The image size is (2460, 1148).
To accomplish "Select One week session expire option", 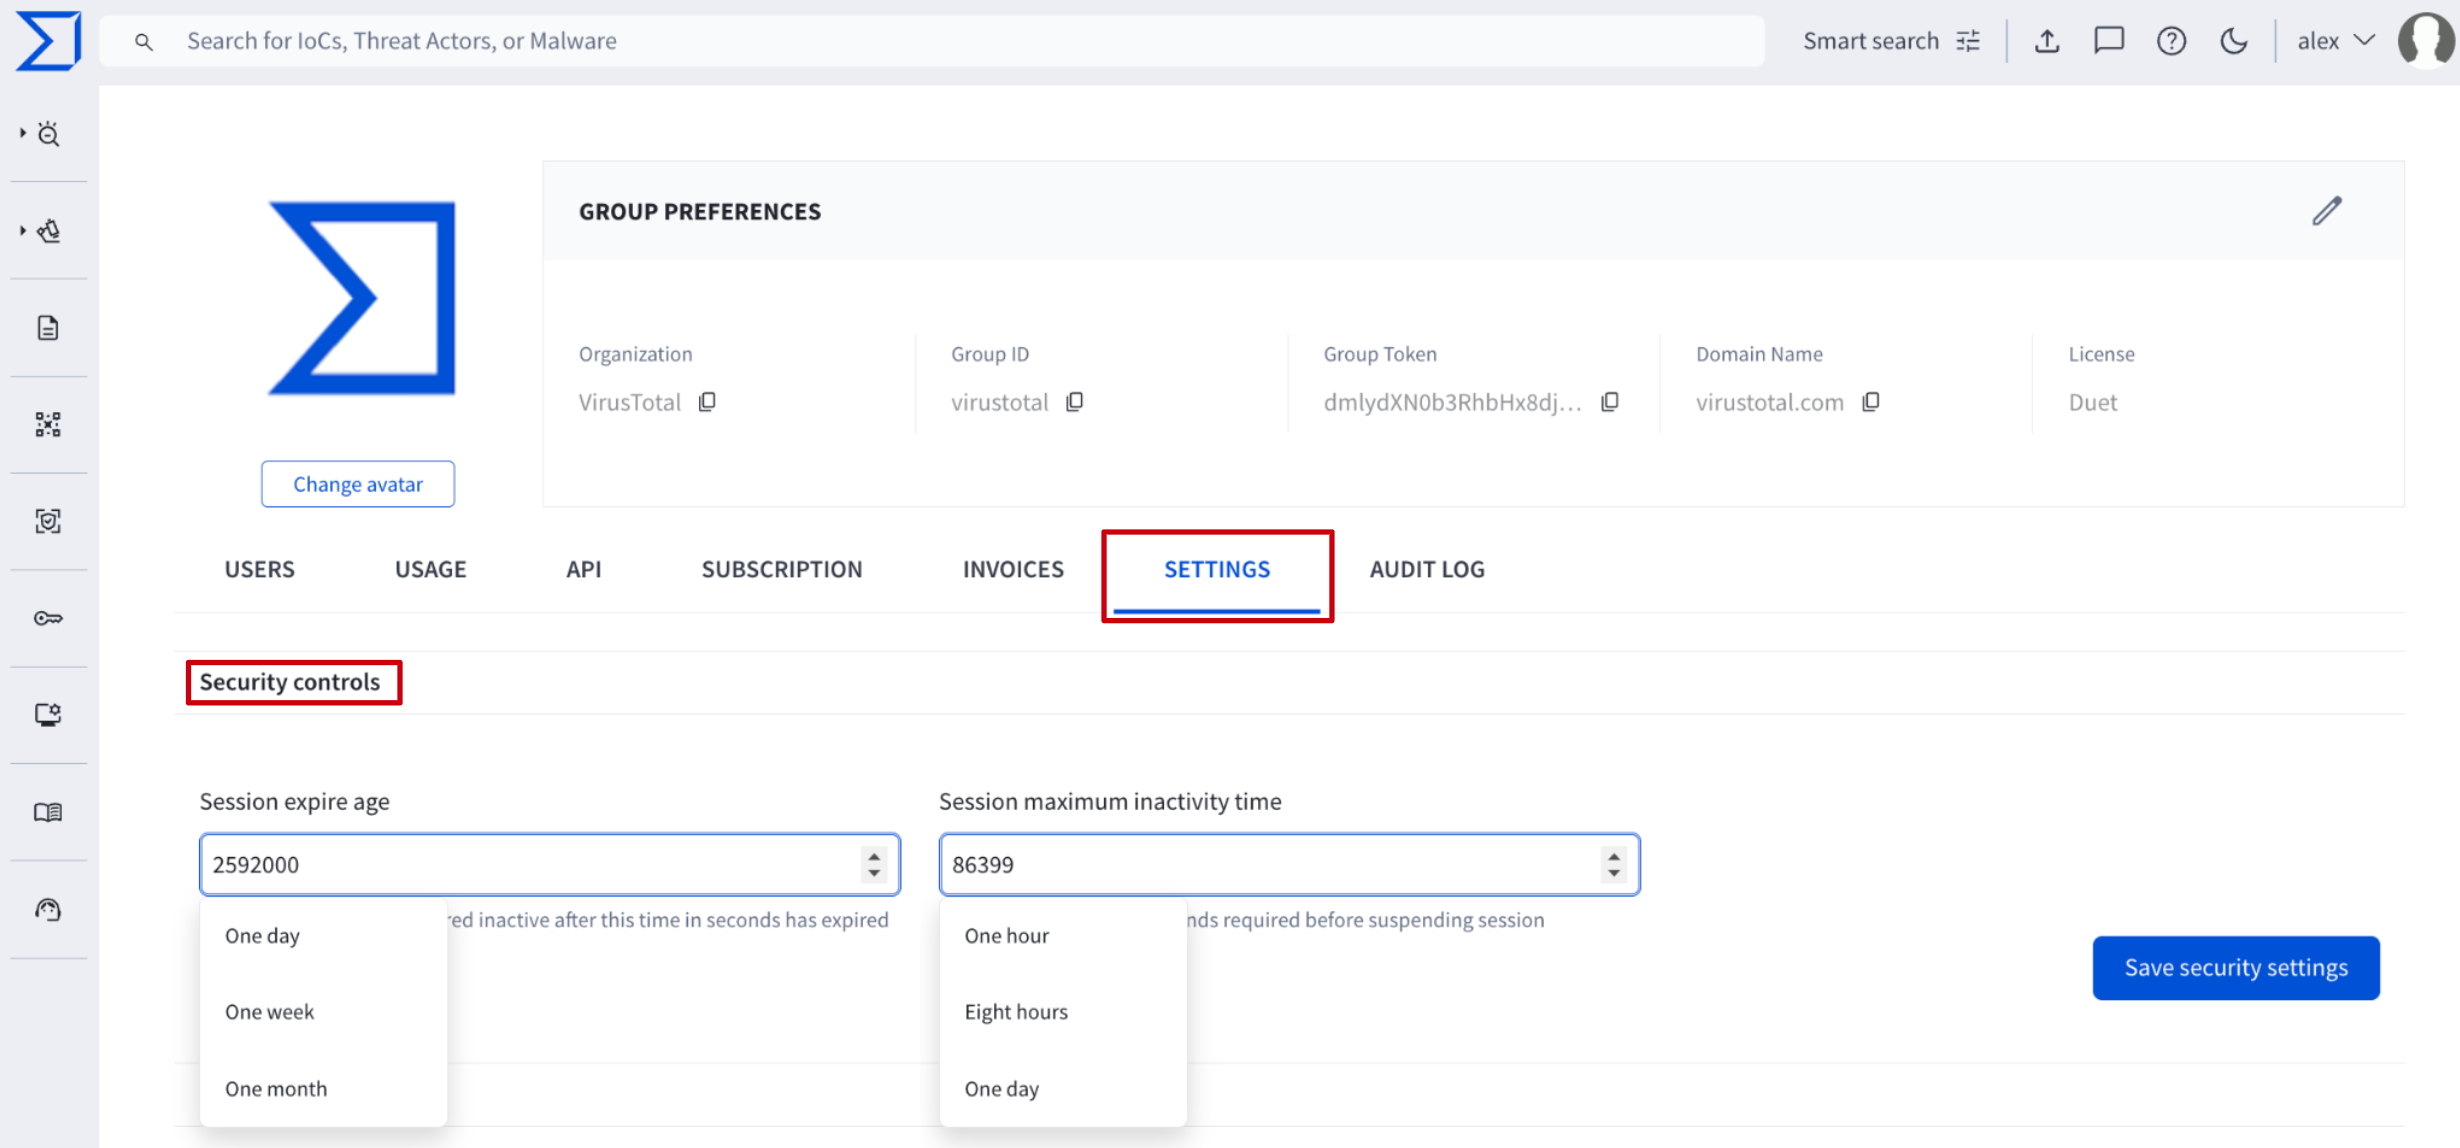I will 269,1012.
